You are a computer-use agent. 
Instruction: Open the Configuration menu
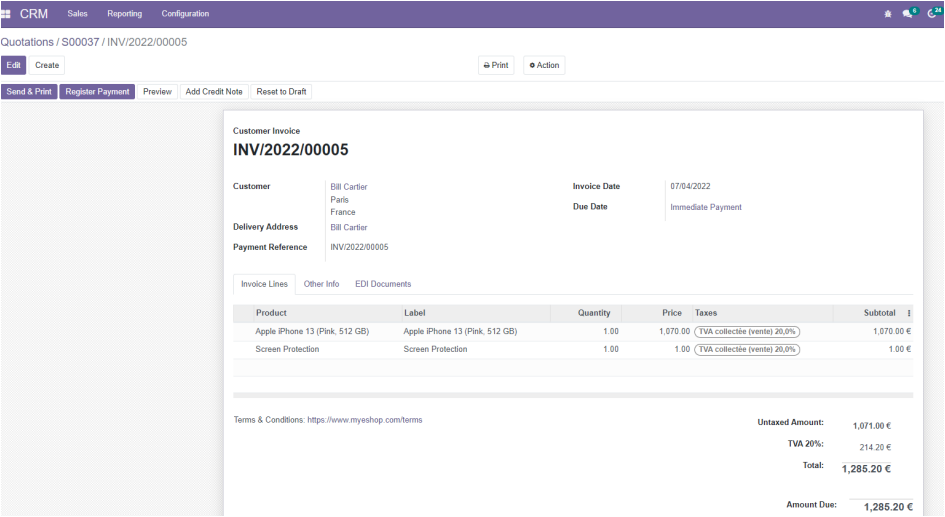click(x=185, y=14)
